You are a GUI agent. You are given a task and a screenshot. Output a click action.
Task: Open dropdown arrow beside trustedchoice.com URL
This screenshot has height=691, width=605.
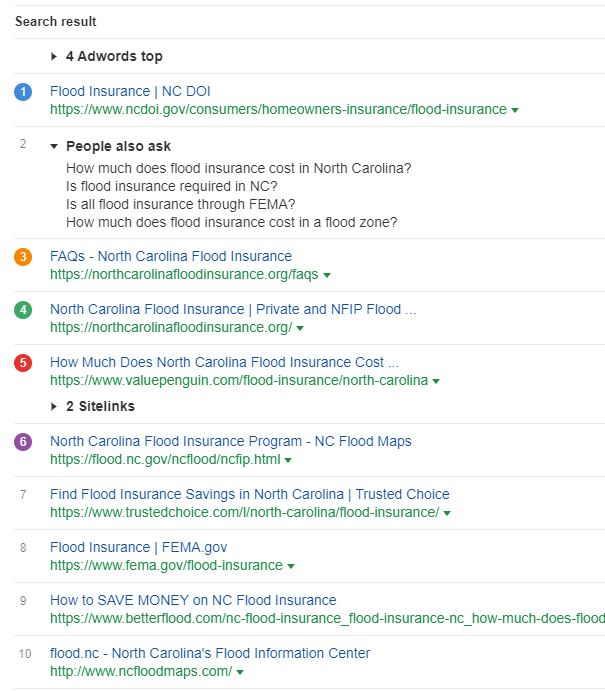pyautogui.click(x=447, y=513)
